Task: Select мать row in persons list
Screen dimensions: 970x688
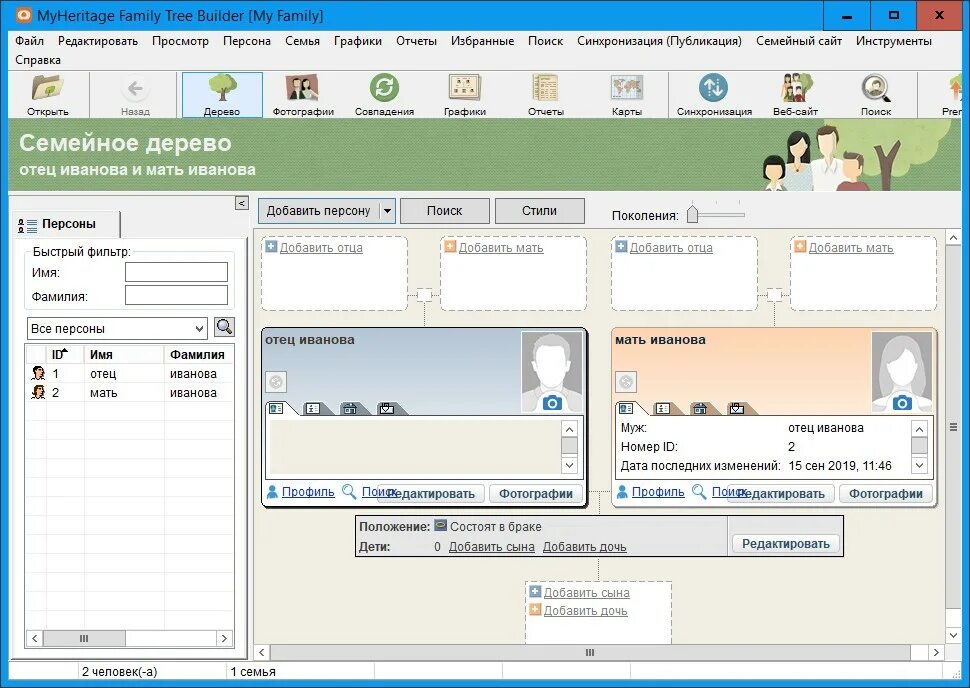Action: click(x=129, y=392)
